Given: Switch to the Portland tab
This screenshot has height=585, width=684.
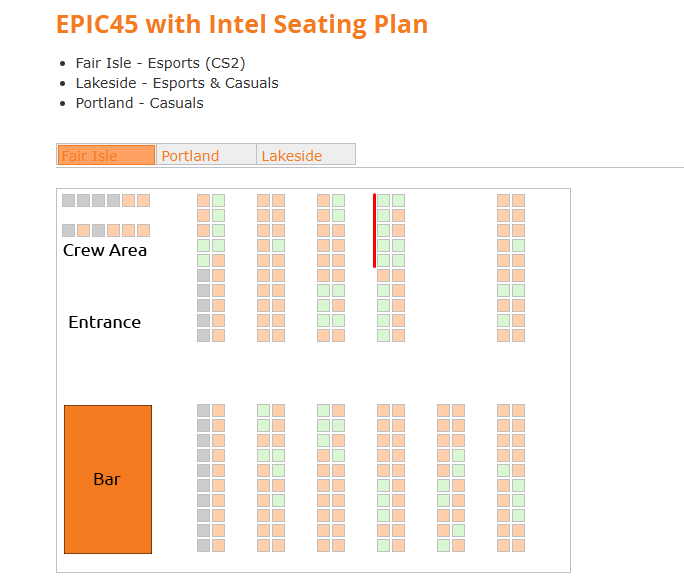Looking at the screenshot, I should click(x=206, y=155).
